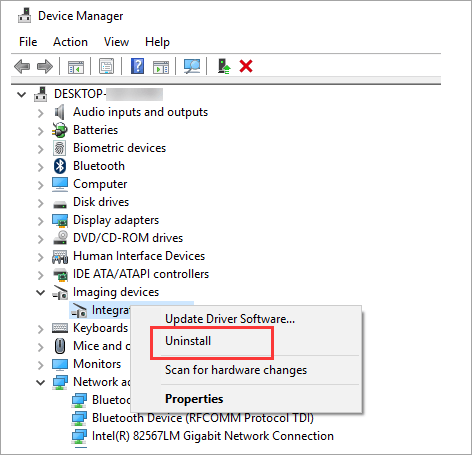Viewport: 472px width, 455px height.
Task: Expand the Audio inputs and outputs node
Action: (40, 113)
